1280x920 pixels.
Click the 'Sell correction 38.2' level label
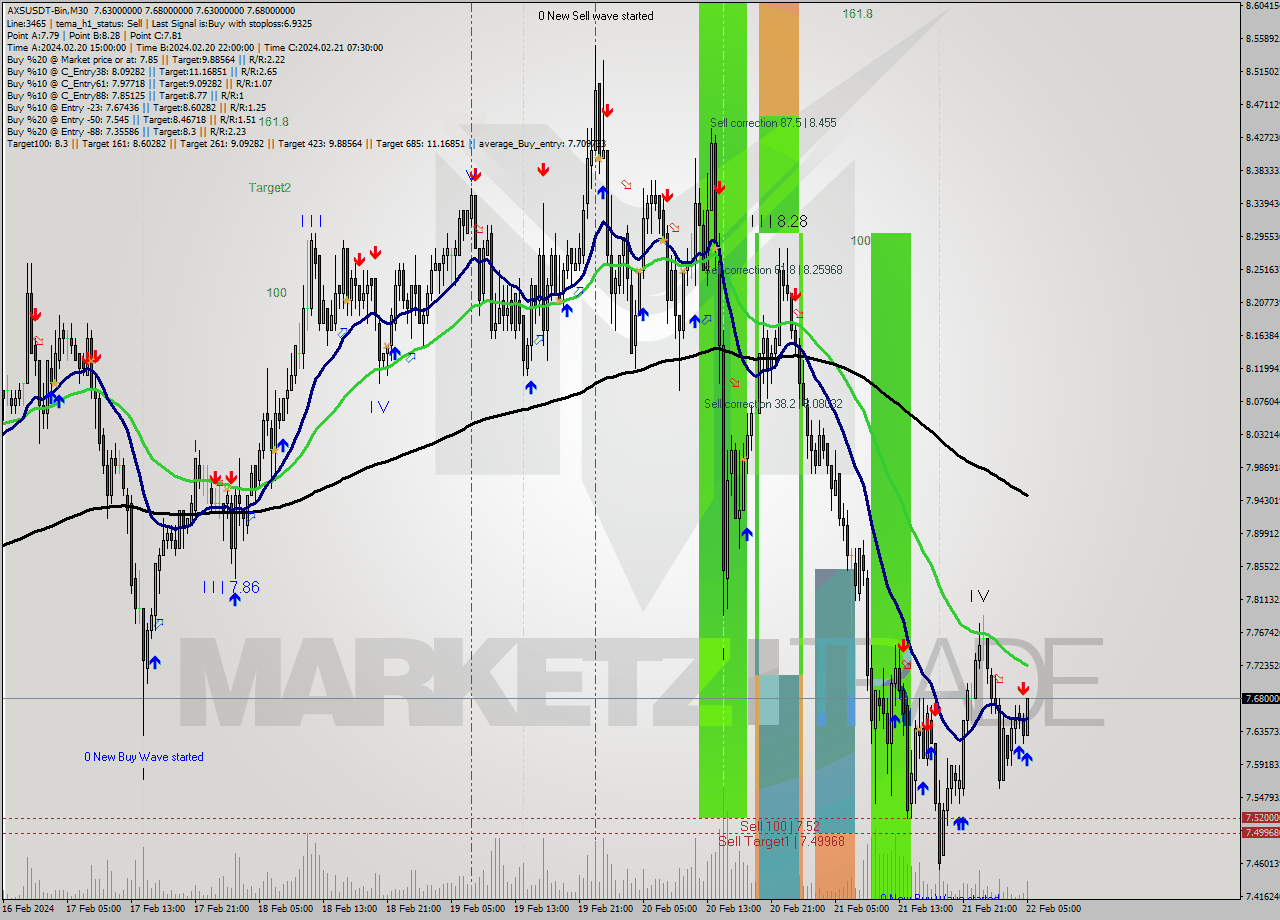click(773, 404)
